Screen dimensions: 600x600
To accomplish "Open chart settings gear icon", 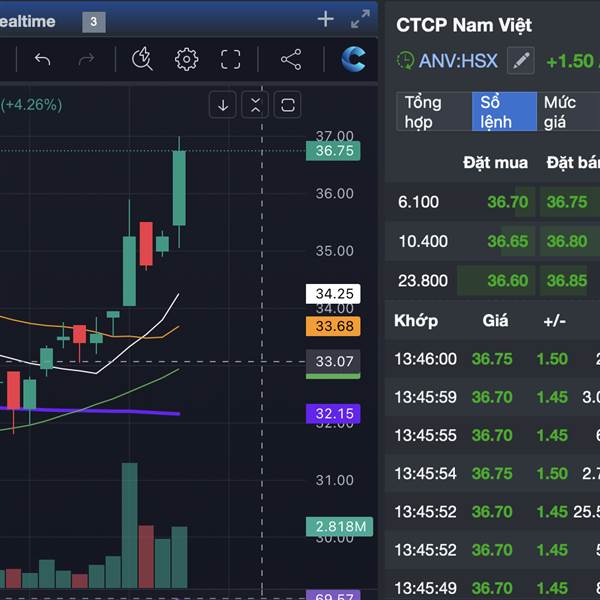I will pos(186,59).
